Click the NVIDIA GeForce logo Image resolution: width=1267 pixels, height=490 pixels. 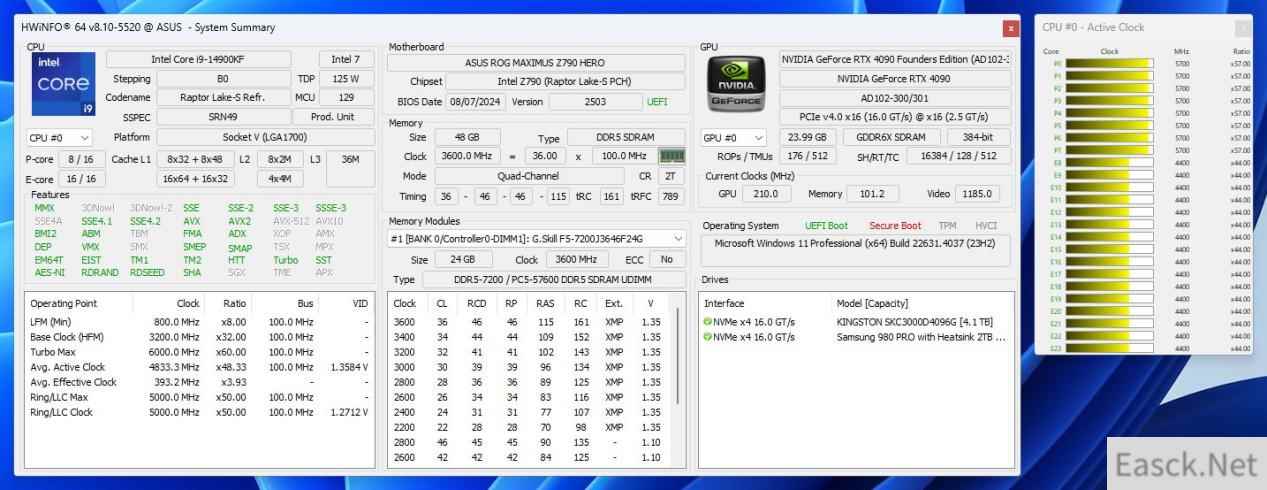pos(736,83)
